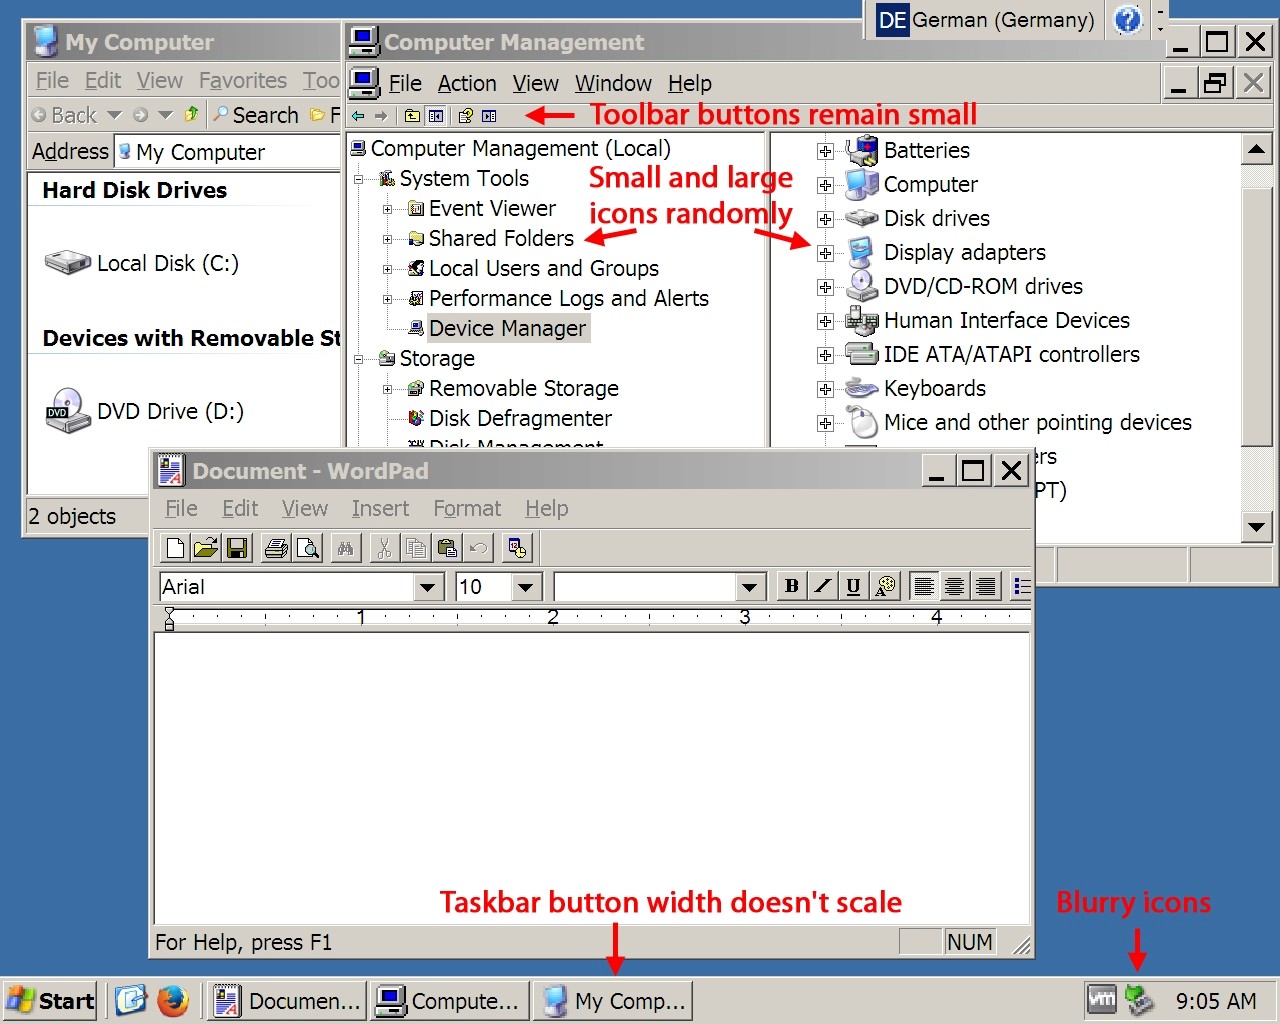Click the DE German (Germany) language button
The width and height of the screenshot is (1280, 1024).
click(x=984, y=20)
